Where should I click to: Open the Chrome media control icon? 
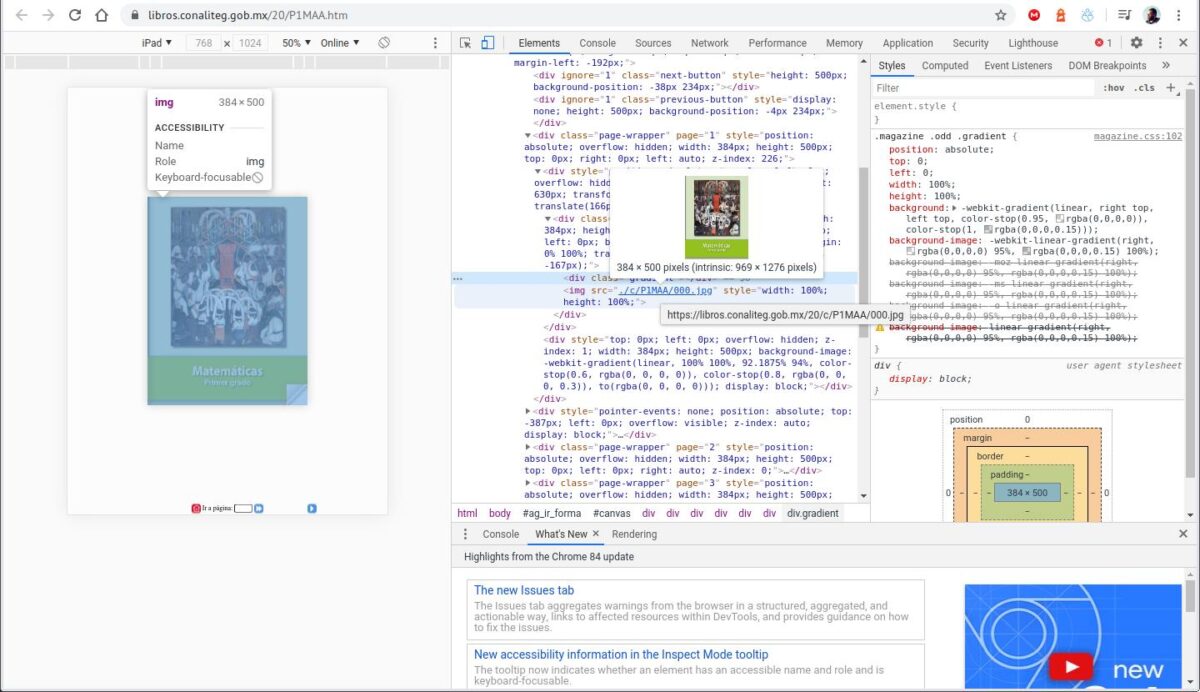click(1124, 15)
